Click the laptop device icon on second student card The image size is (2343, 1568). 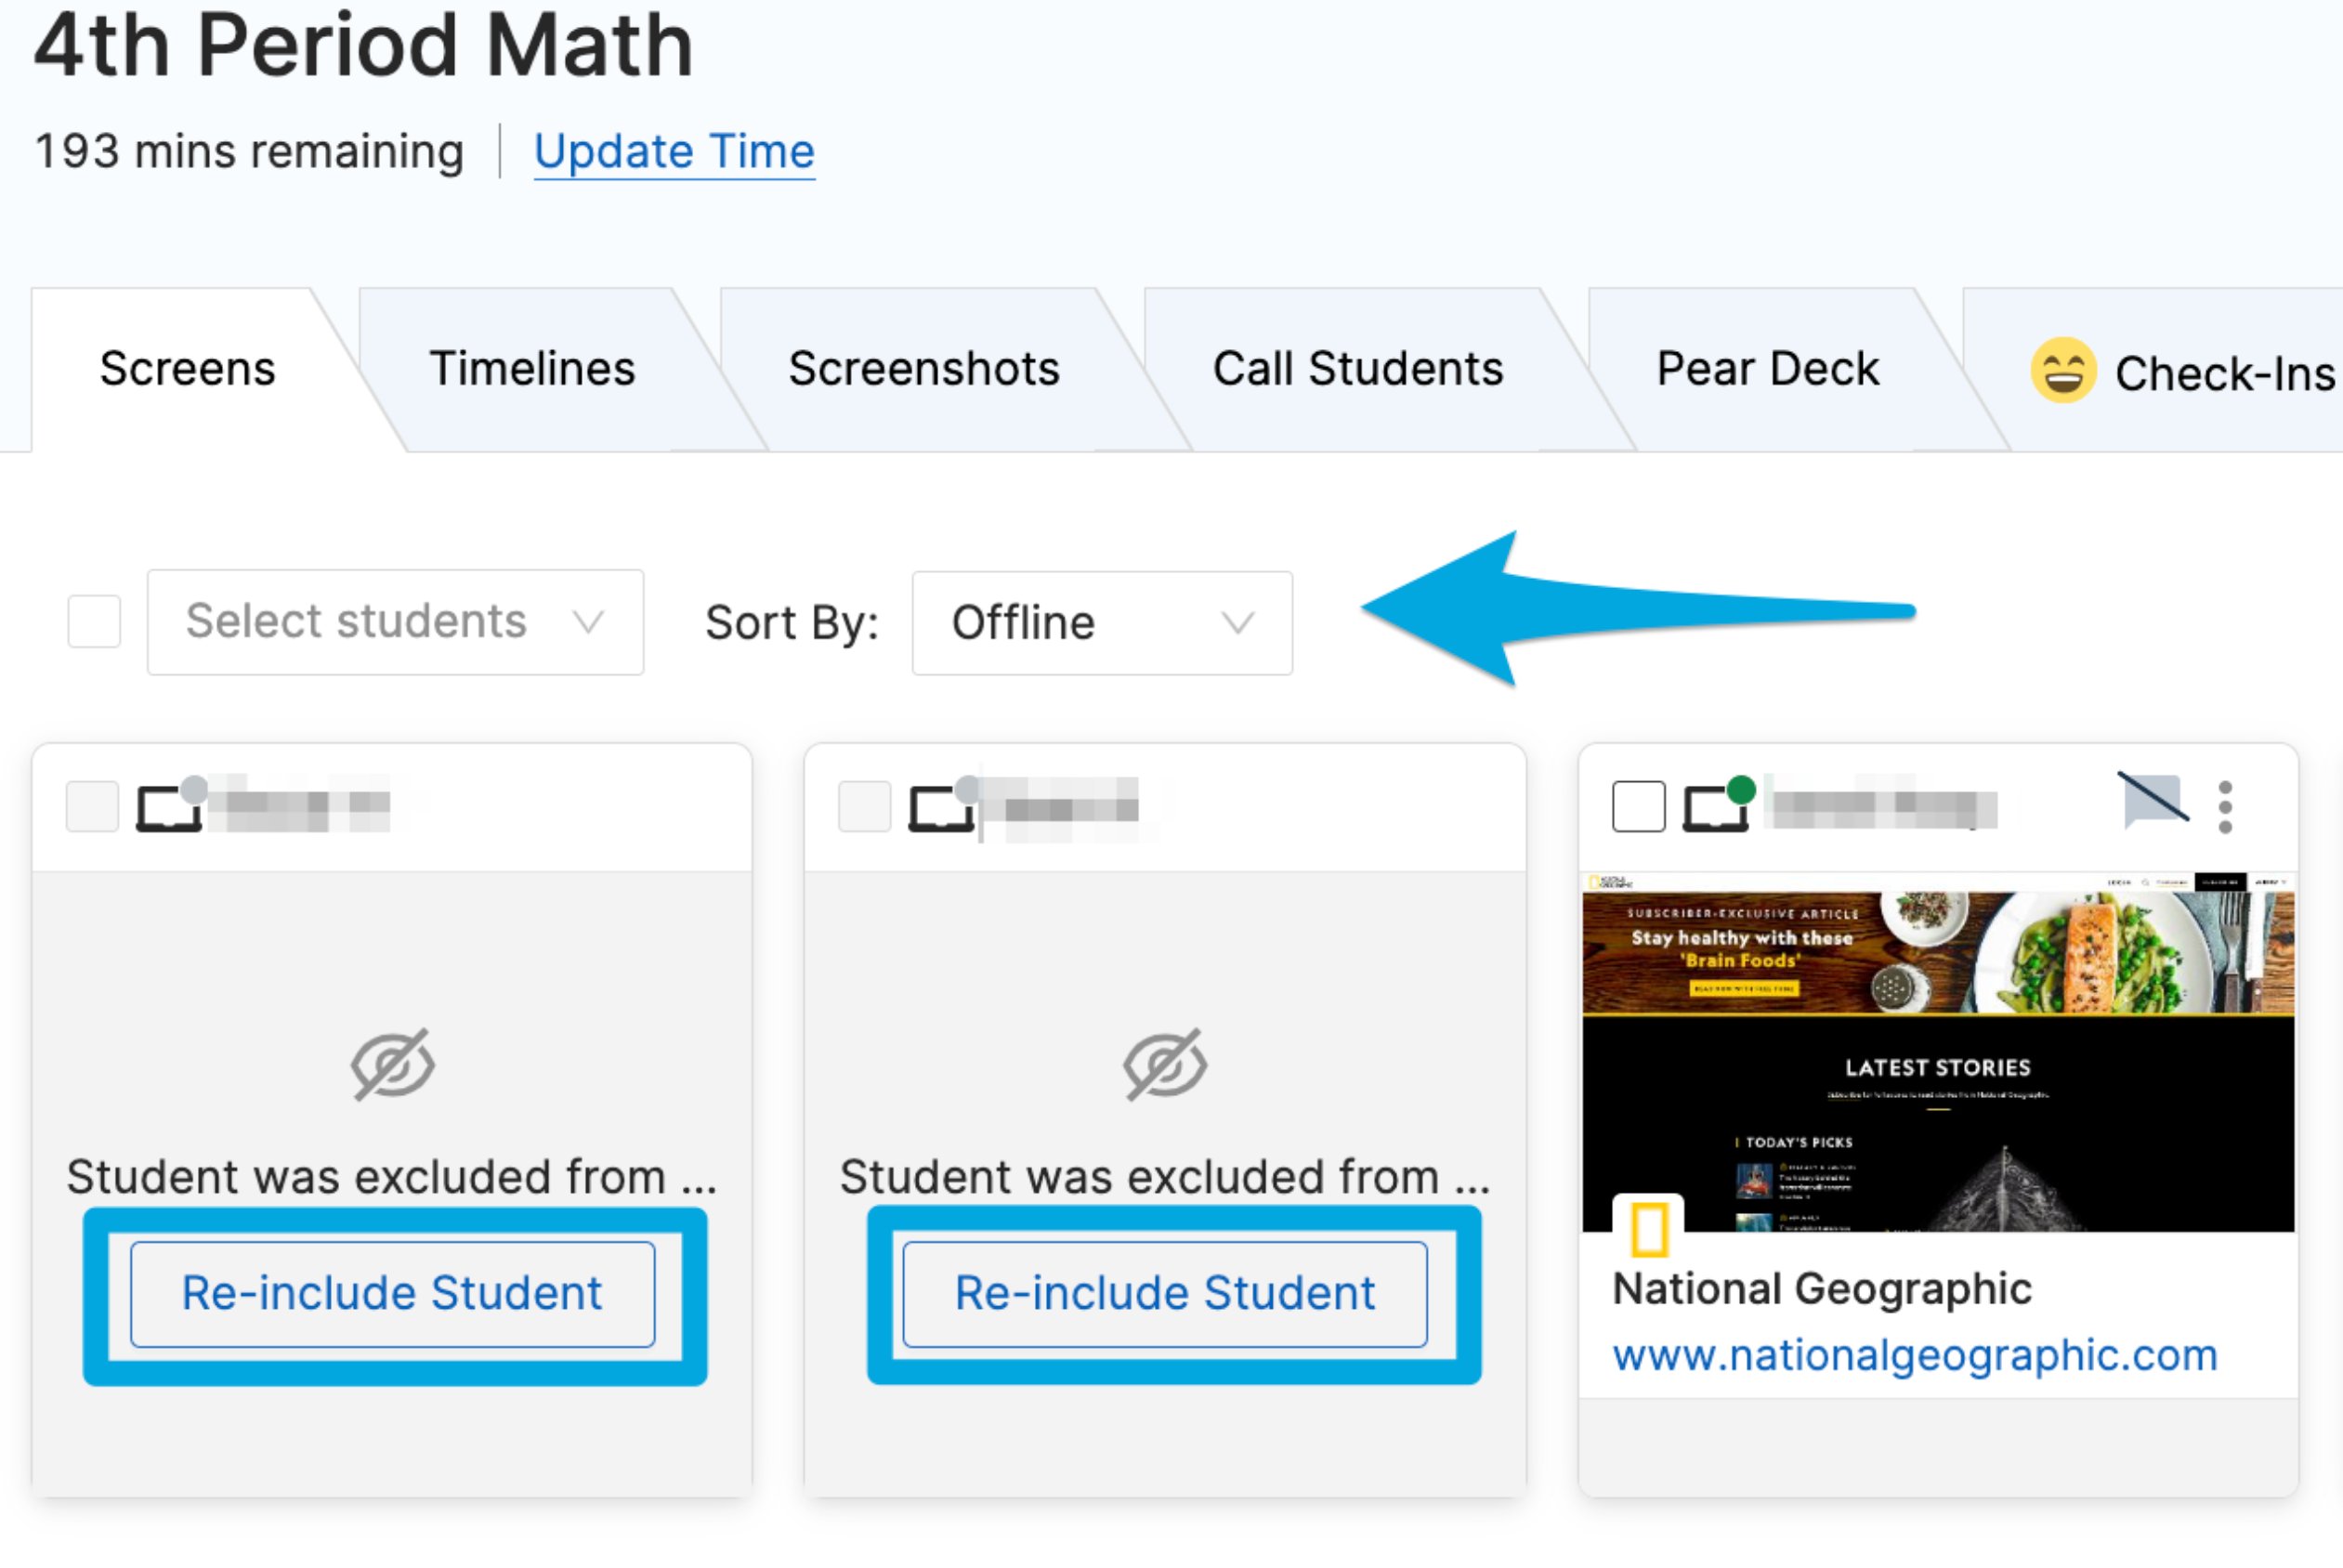(x=942, y=805)
